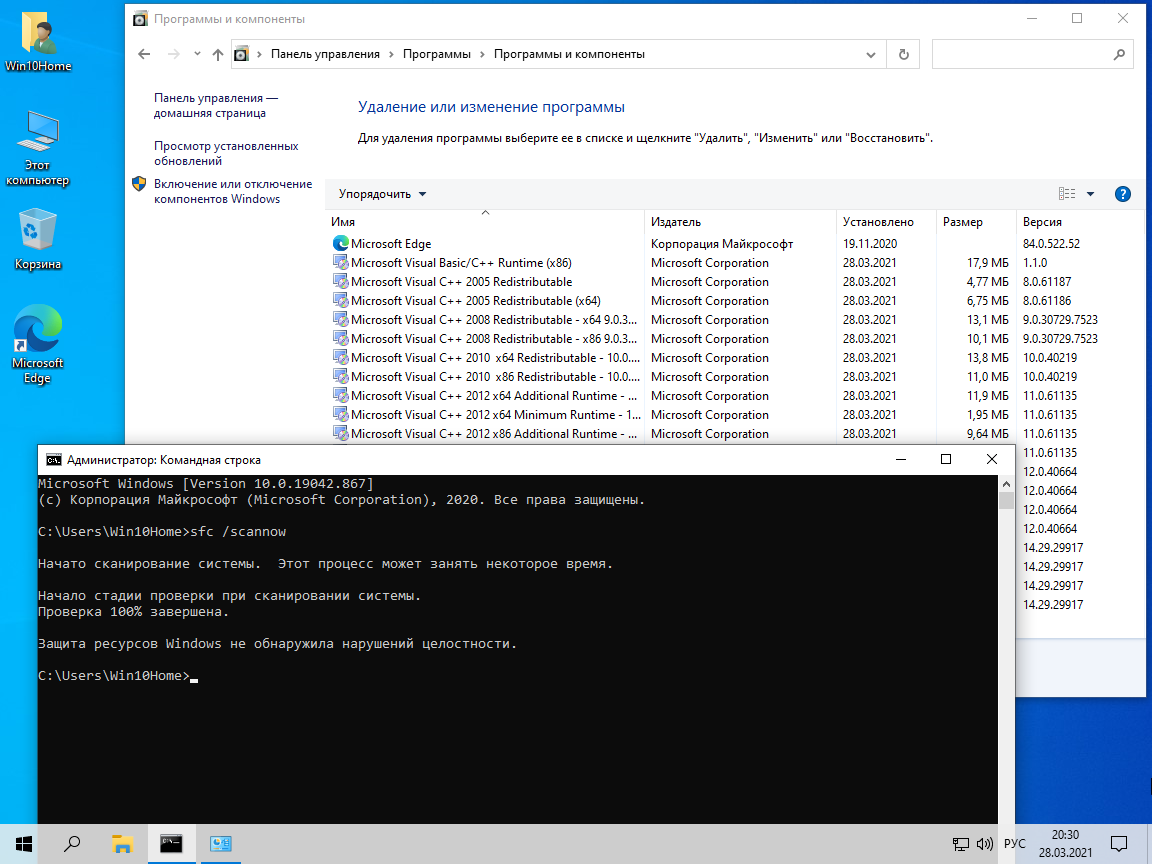Image resolution: width=1152 pixels, height=864 pixels.
Task: Click the search field in Programs window
Action: (x=1020, y=55)
